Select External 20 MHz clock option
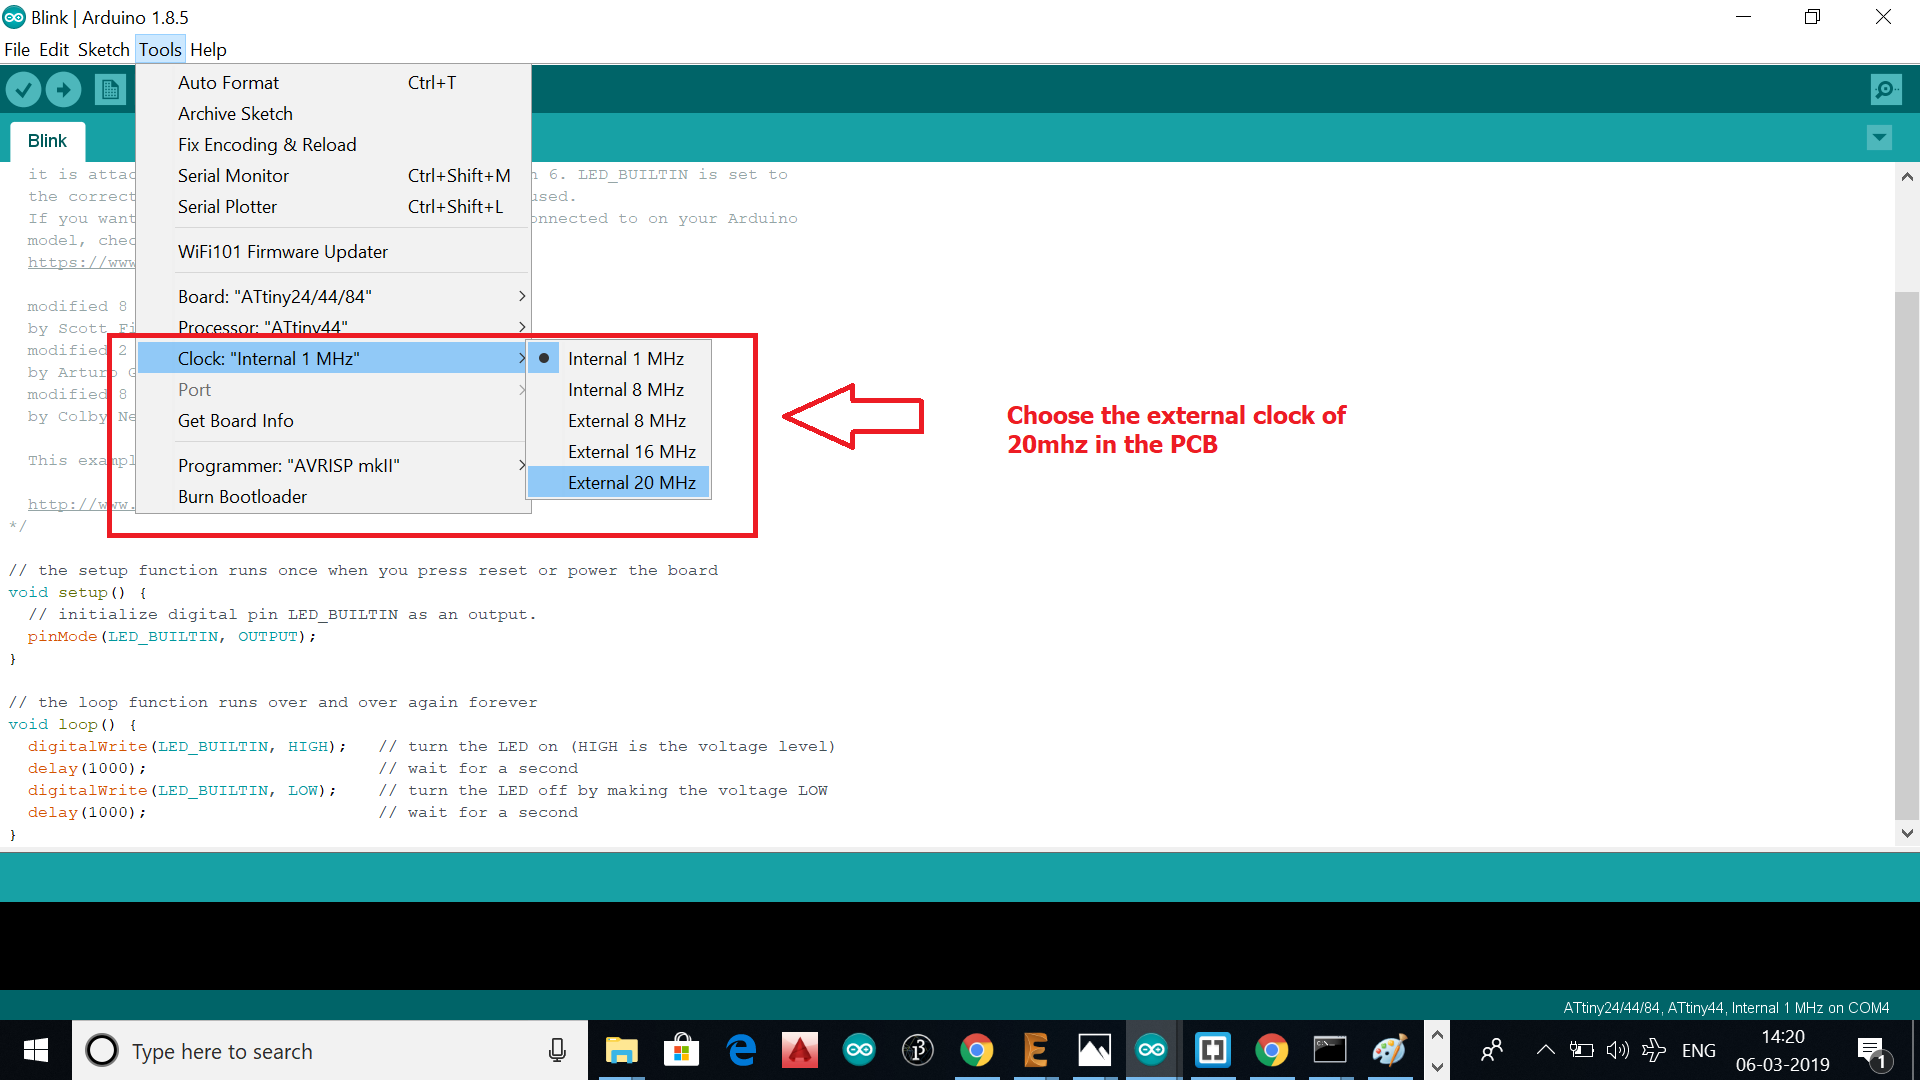1920x1080 pixels. [631, 483]
